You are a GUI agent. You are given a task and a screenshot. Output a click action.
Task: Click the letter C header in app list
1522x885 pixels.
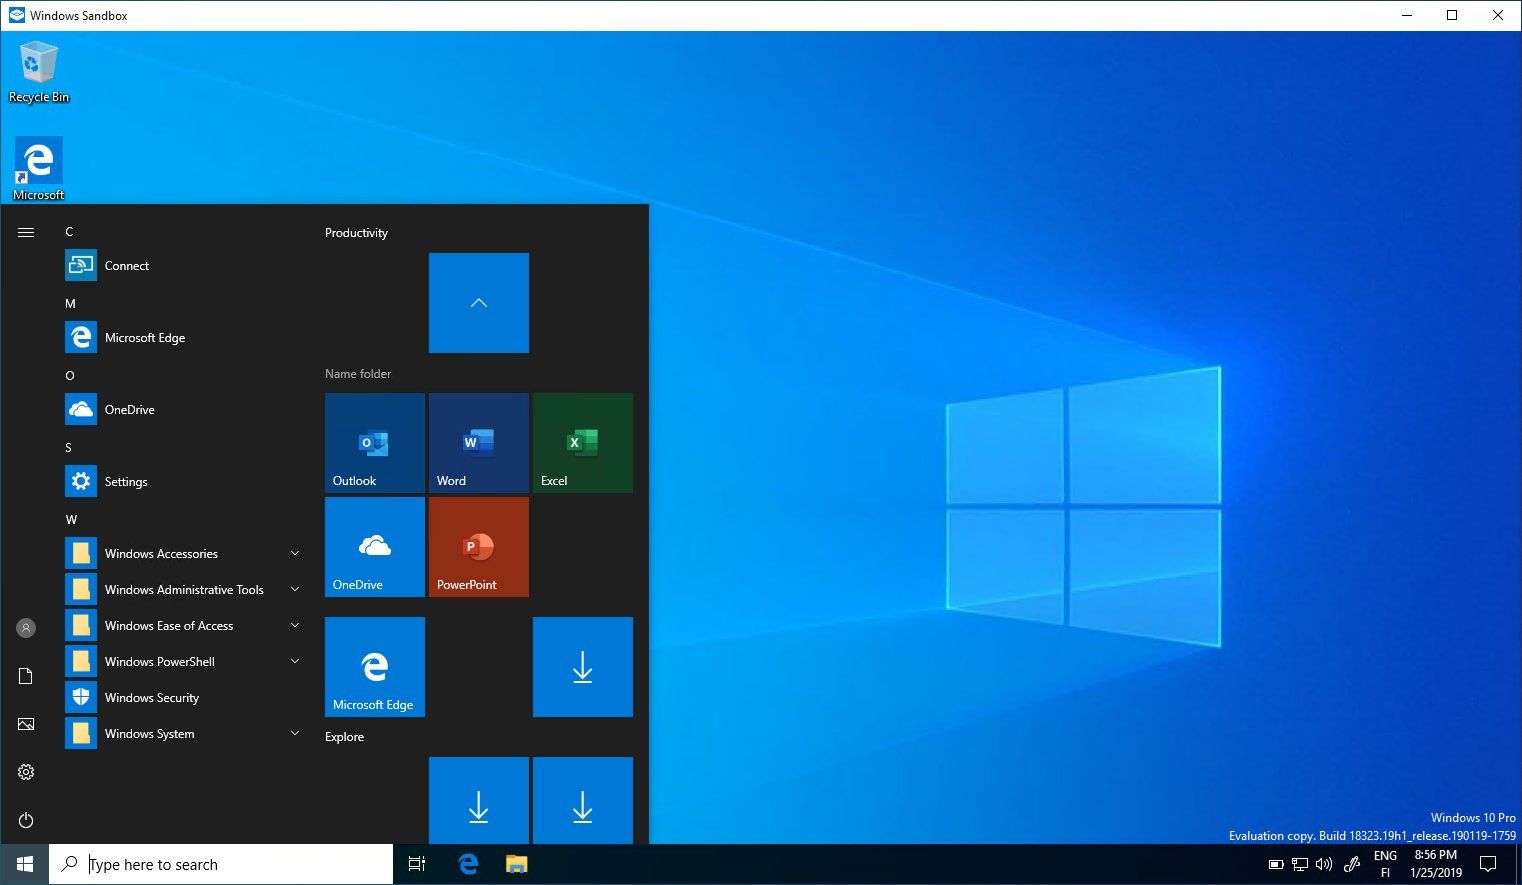[69, 231]
